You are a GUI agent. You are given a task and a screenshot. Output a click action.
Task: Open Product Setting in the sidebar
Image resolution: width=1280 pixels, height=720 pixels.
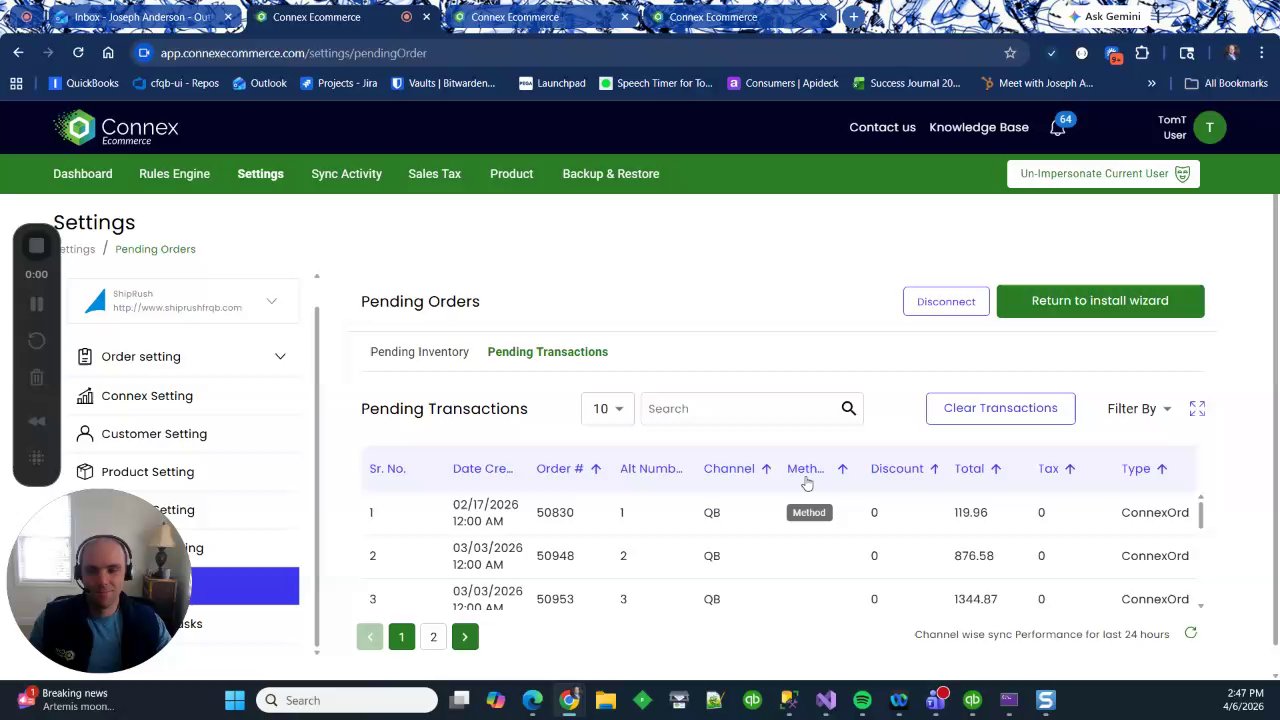point(147,472)
